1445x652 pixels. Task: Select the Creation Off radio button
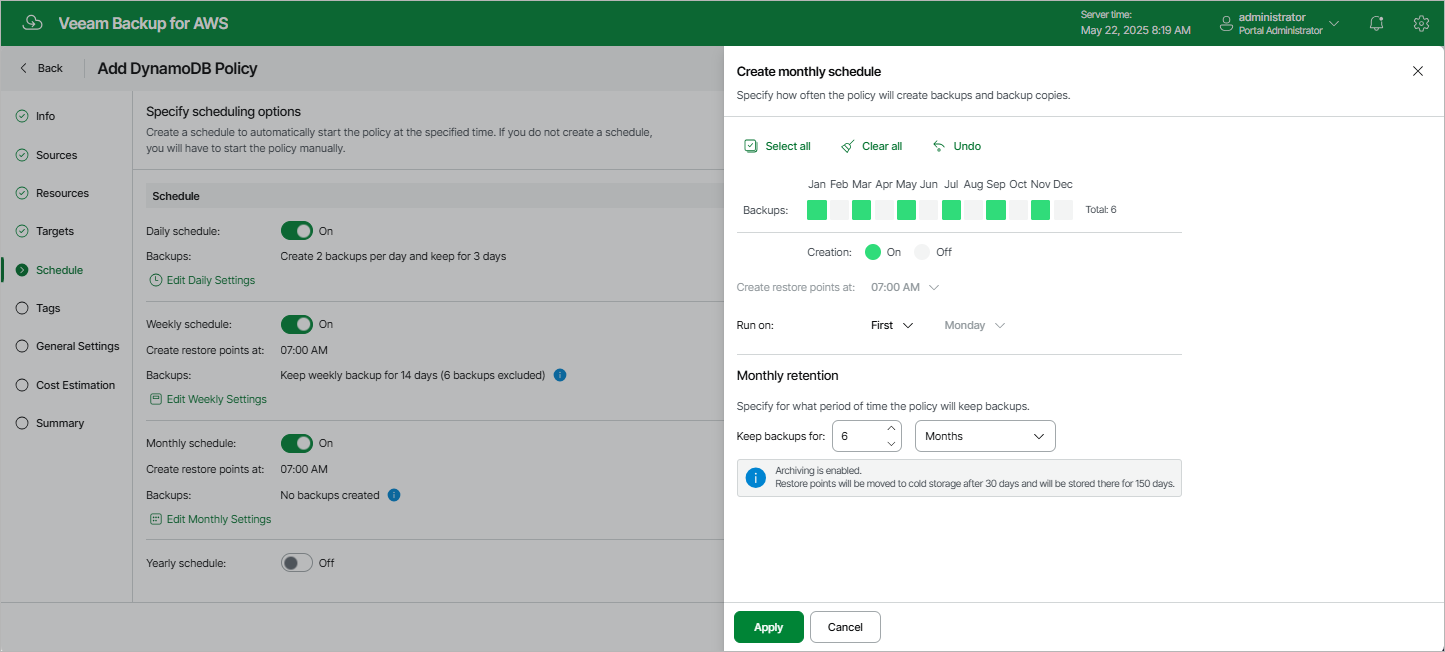pyautogui.click(x=922, y=252)
